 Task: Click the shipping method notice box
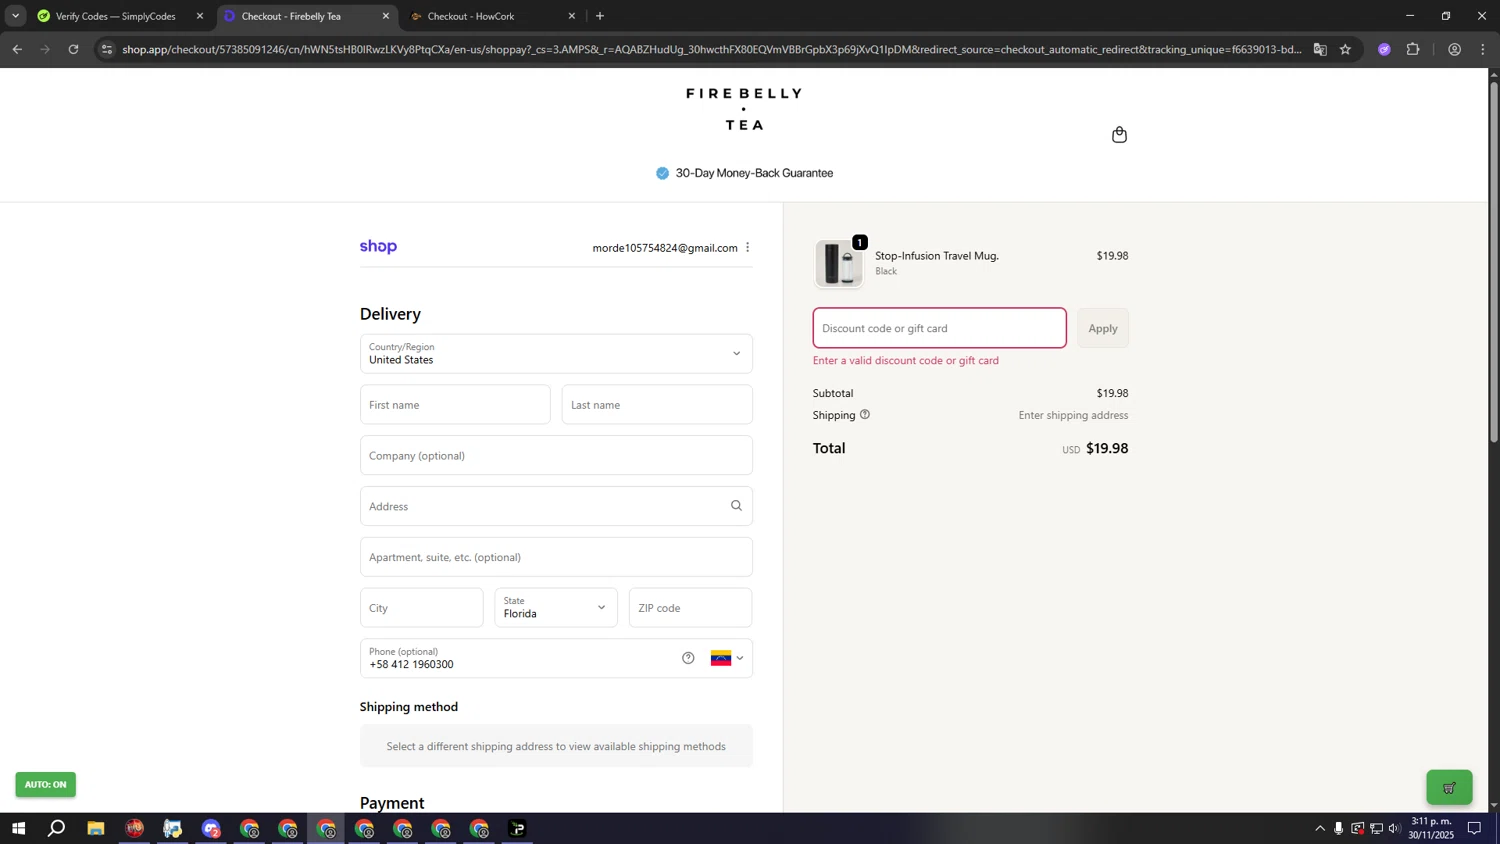tap(556, 746)
